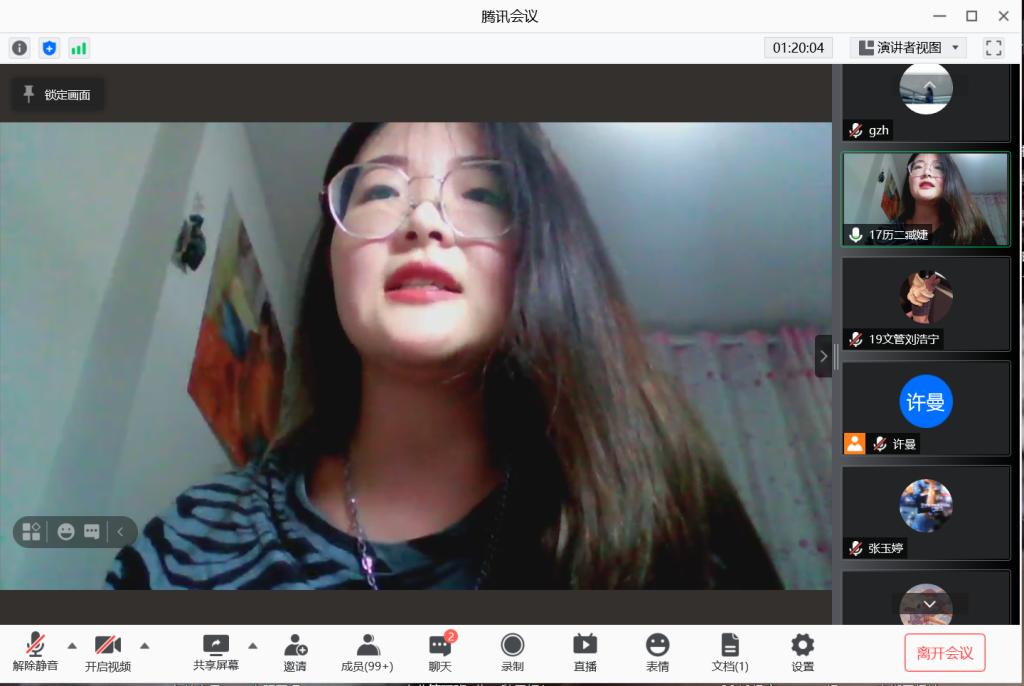Viewport: 1024px width, 686px height.
Task: Open the members list 成员(99+)
Action: pos(367,652)
